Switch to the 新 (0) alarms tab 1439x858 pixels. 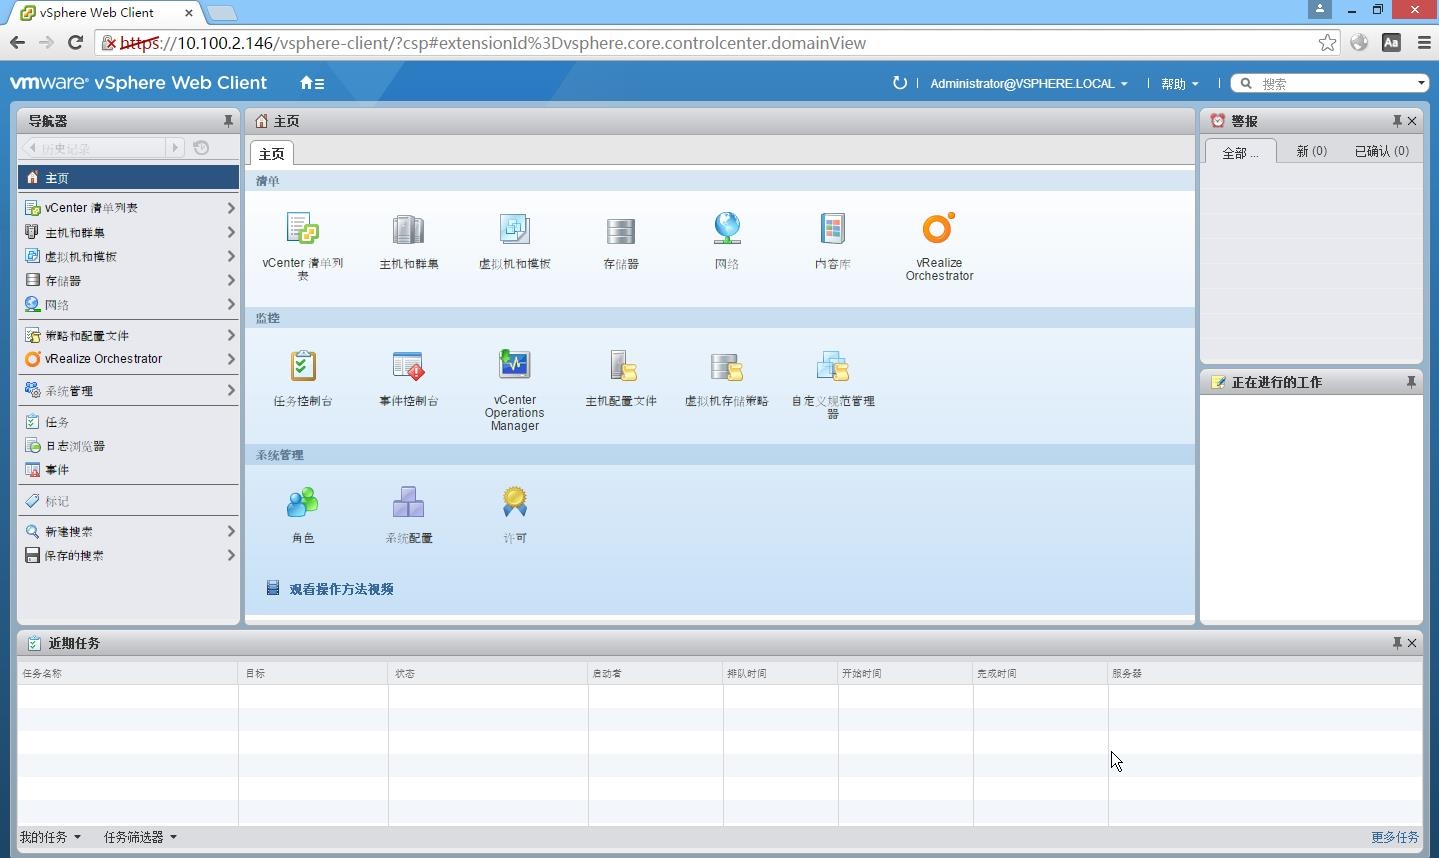coord(1311,151)
